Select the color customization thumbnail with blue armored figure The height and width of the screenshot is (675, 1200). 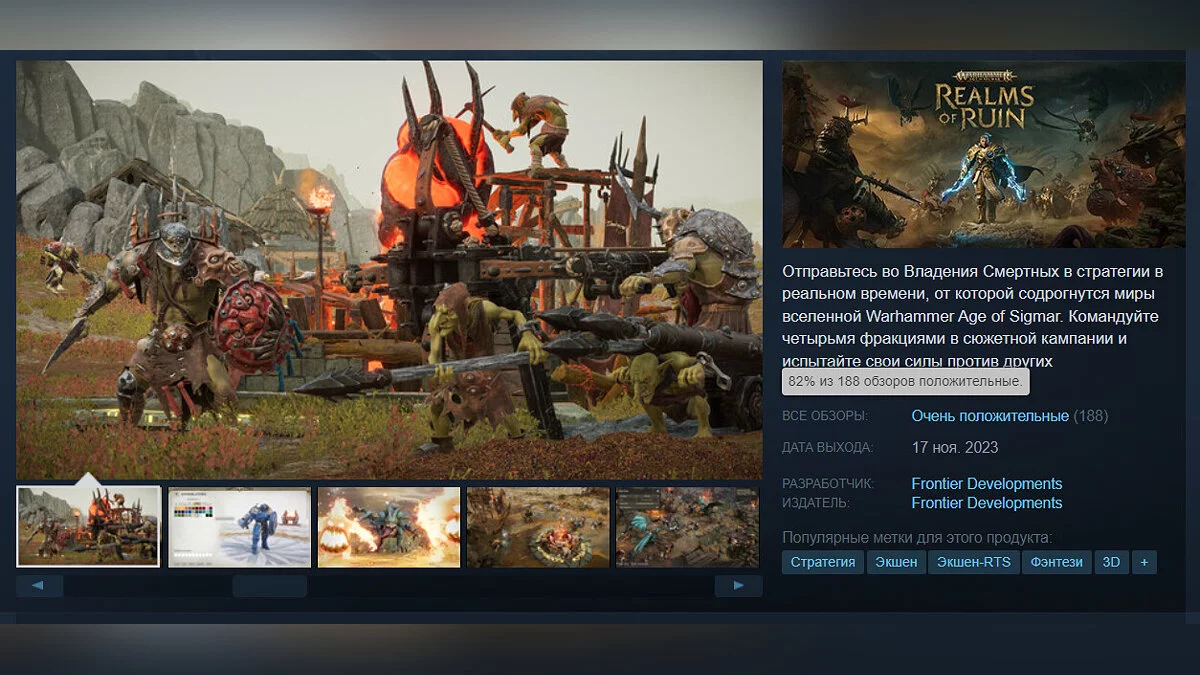tap(240, 527)
